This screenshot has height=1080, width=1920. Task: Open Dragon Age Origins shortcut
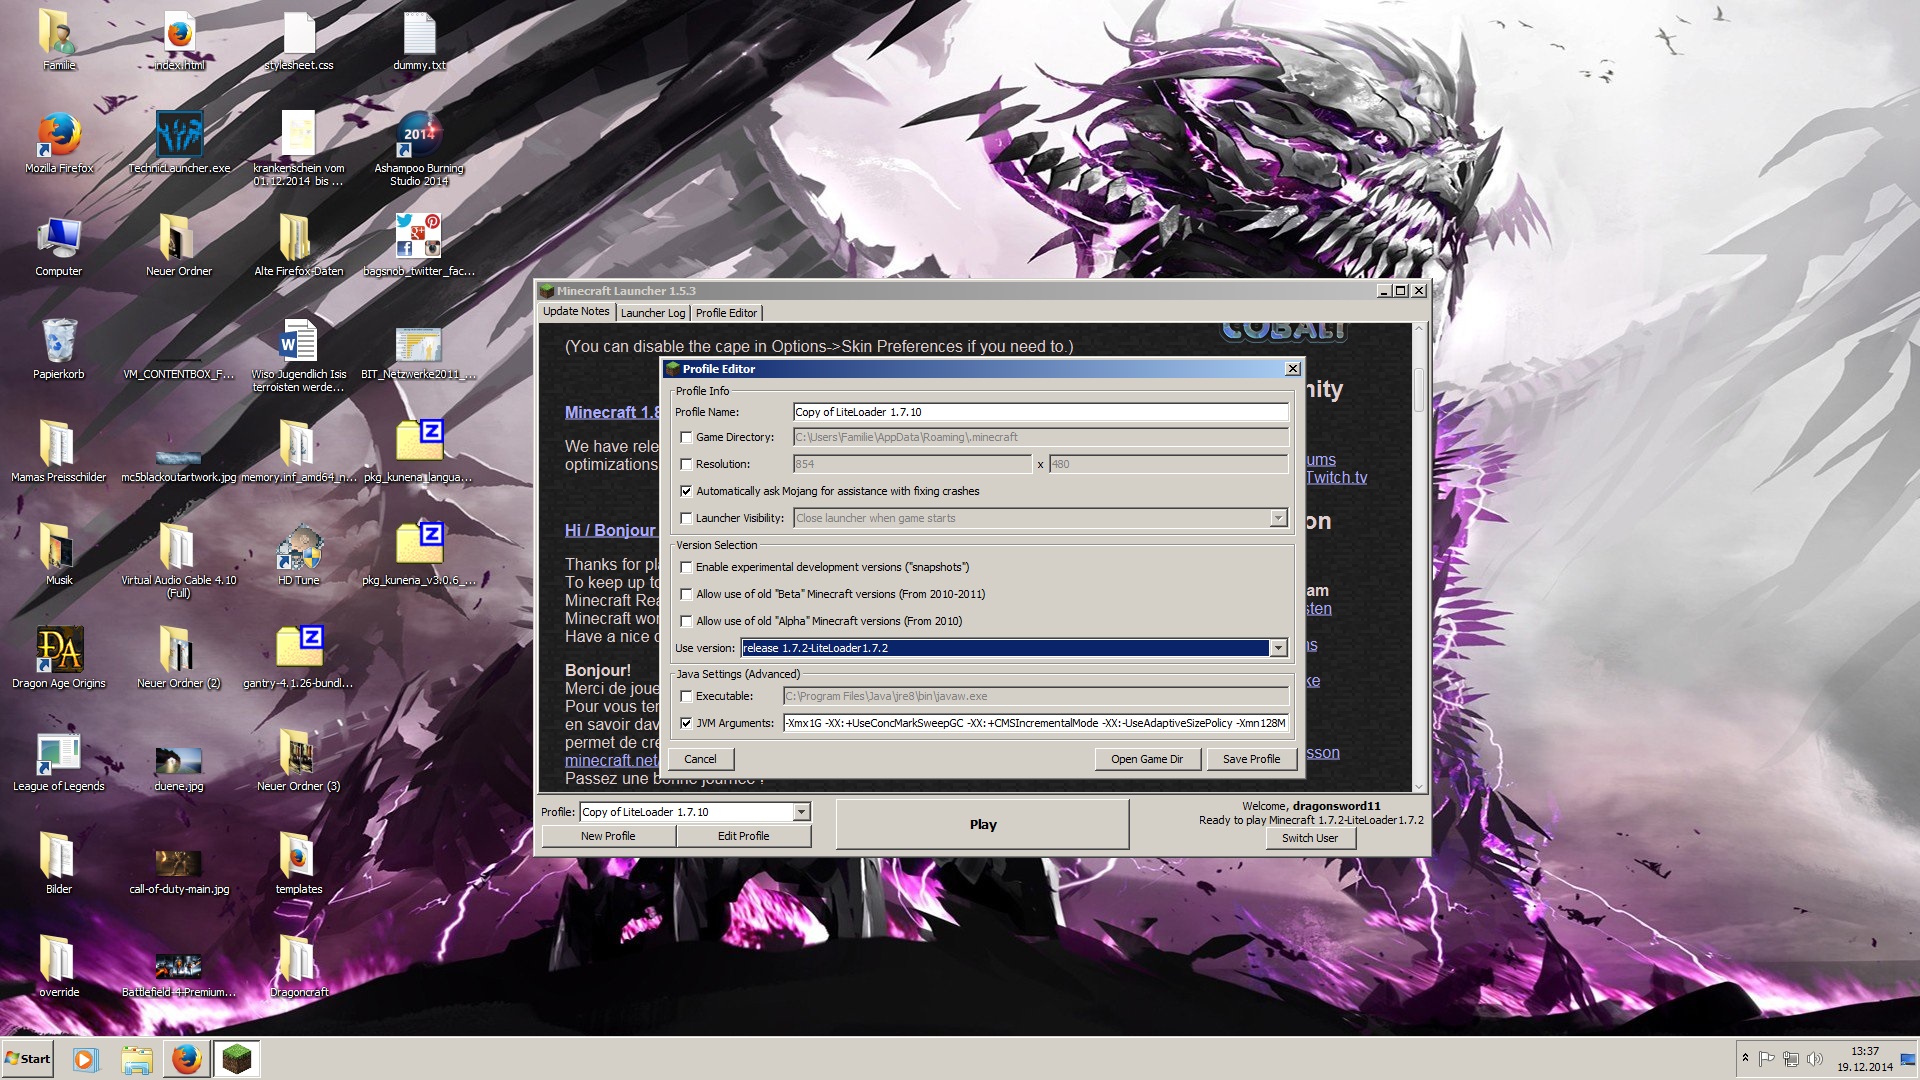59,650
